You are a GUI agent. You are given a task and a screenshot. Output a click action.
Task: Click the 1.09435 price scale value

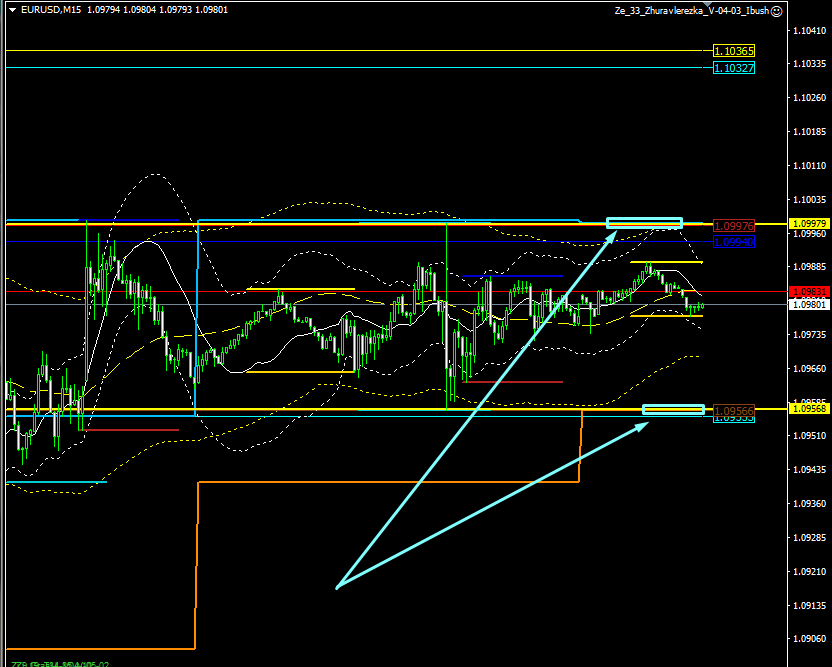point(810,470)
